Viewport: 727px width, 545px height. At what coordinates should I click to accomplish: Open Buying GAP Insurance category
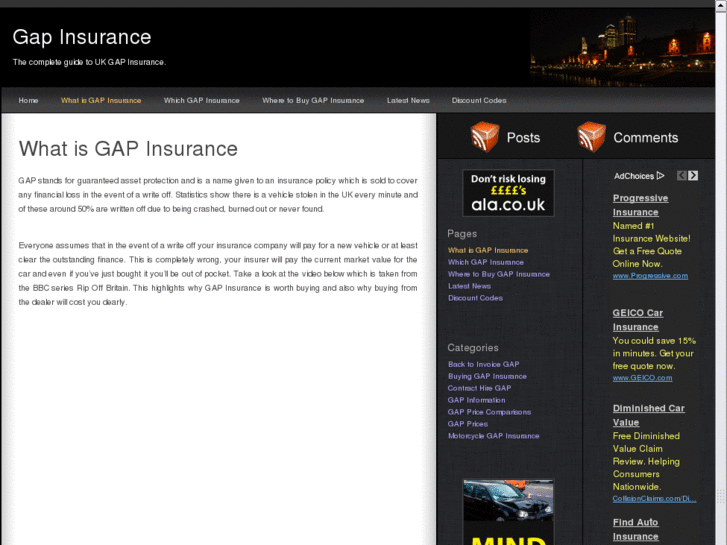coord(487,376)
